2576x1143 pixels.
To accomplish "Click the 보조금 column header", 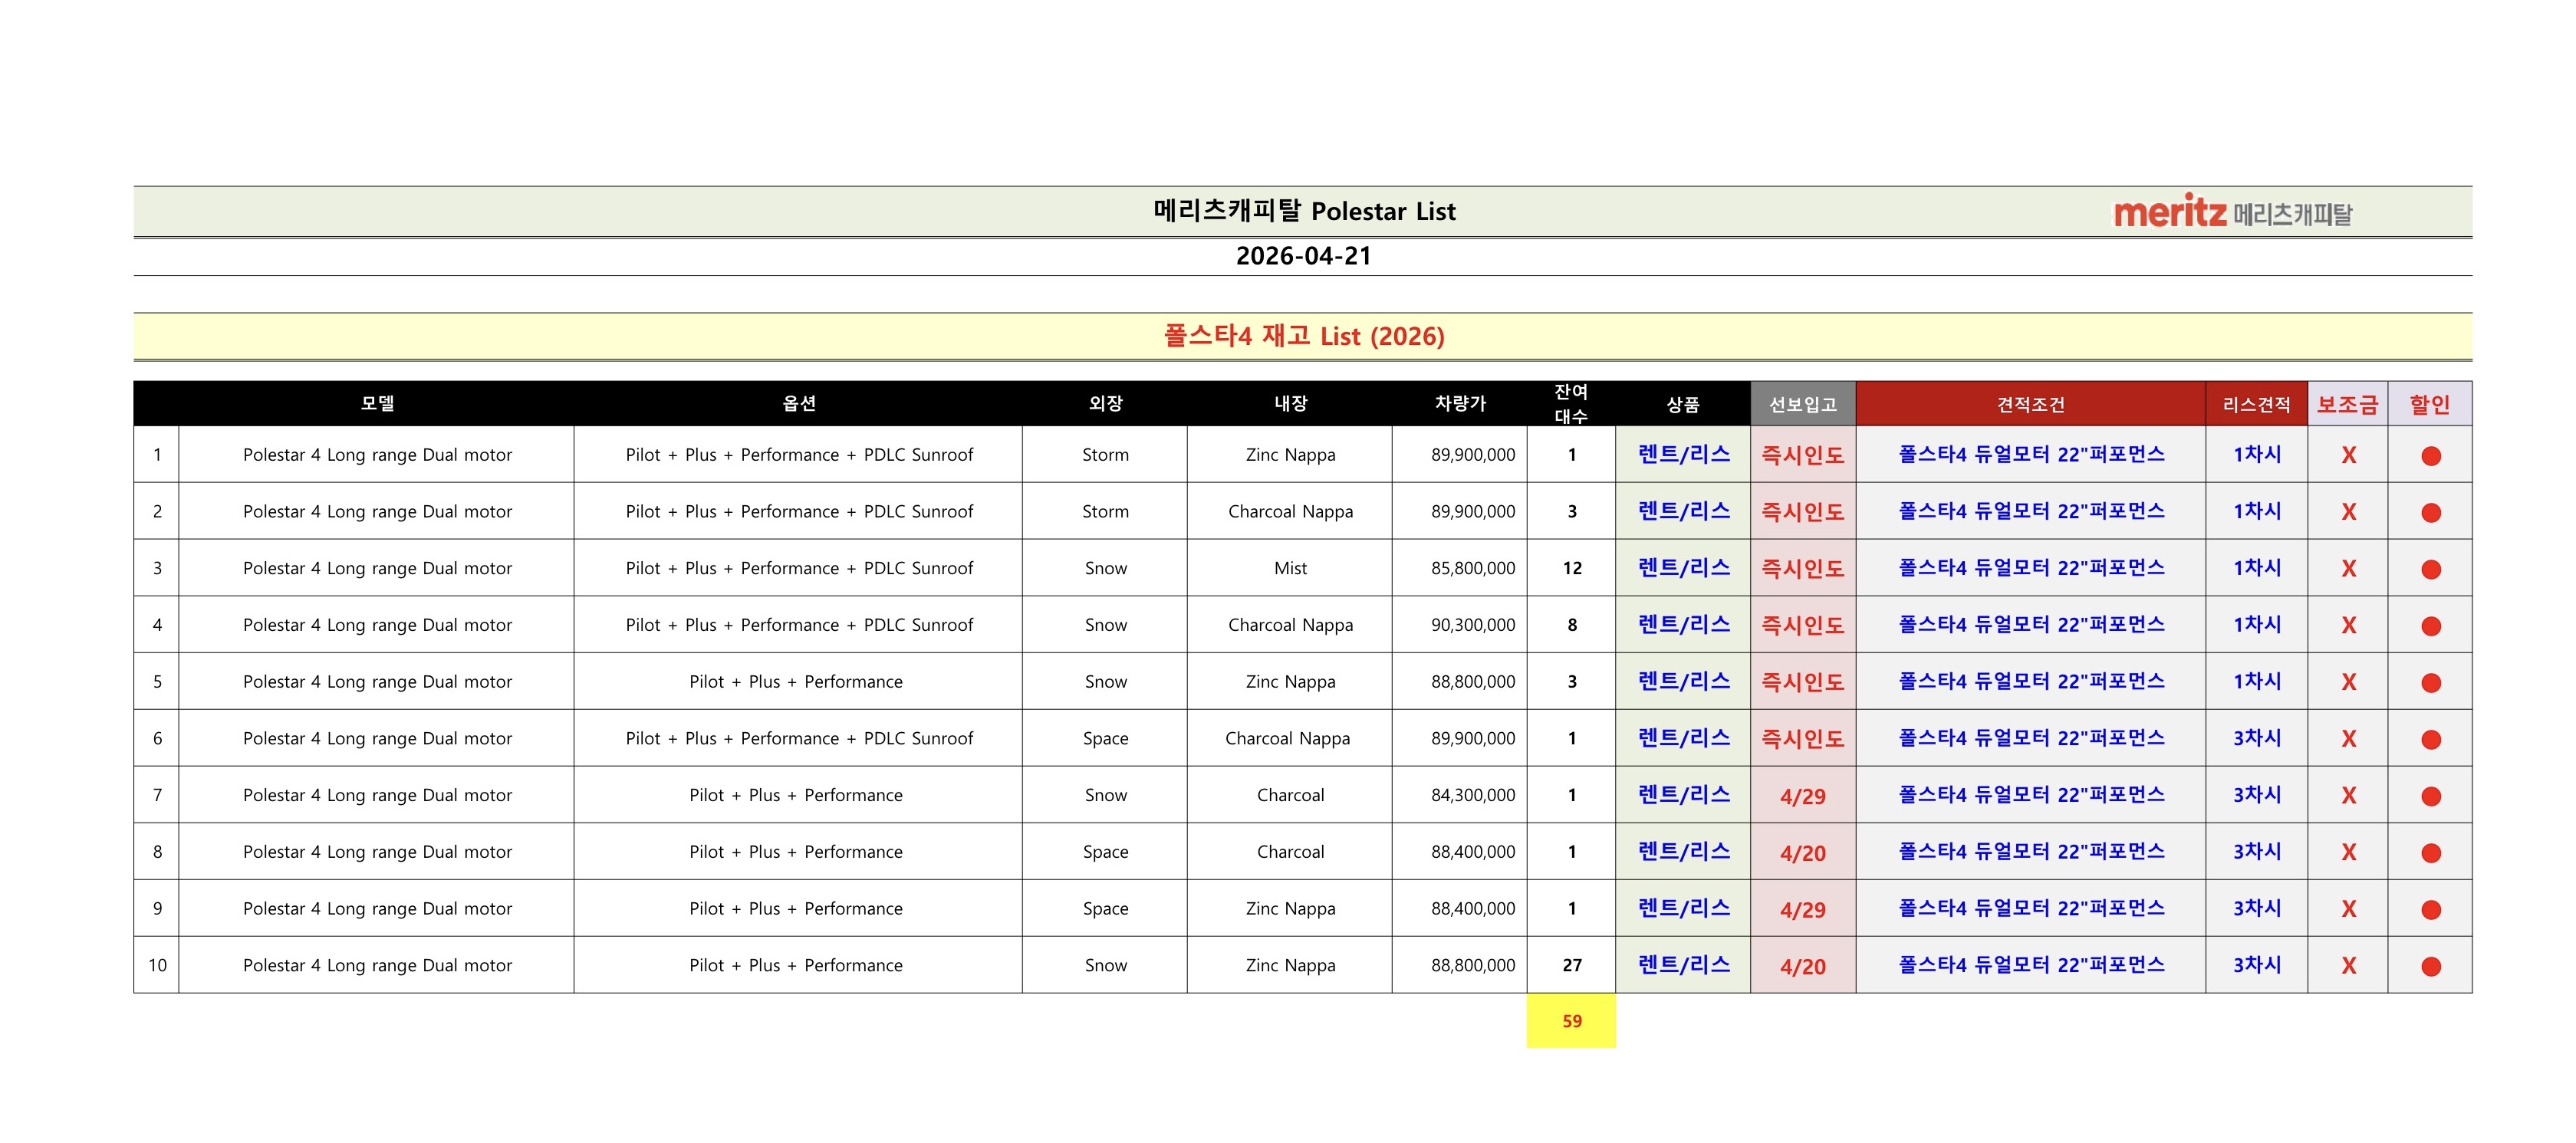I will [2347, 404].
